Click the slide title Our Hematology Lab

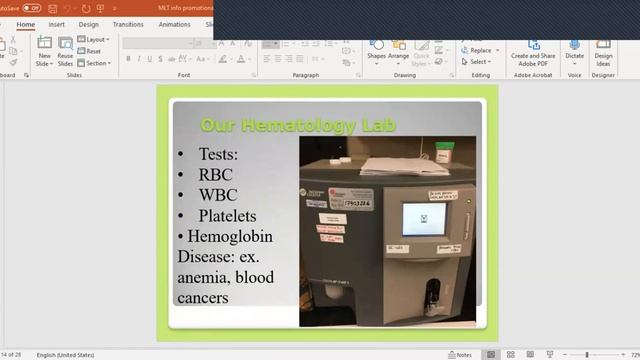[298, 125]
